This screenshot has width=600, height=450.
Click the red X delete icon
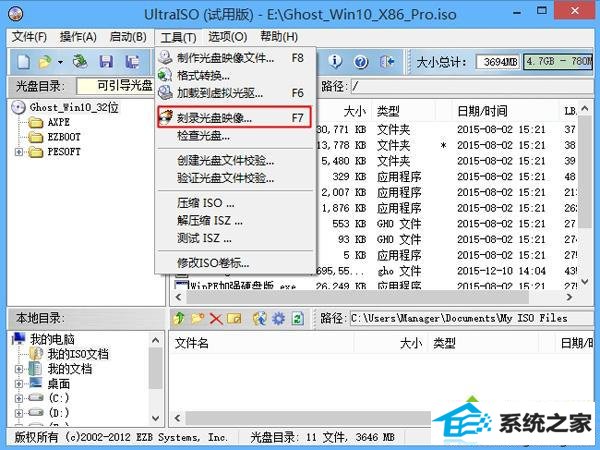pyautogui.click(x=216, y=319)
